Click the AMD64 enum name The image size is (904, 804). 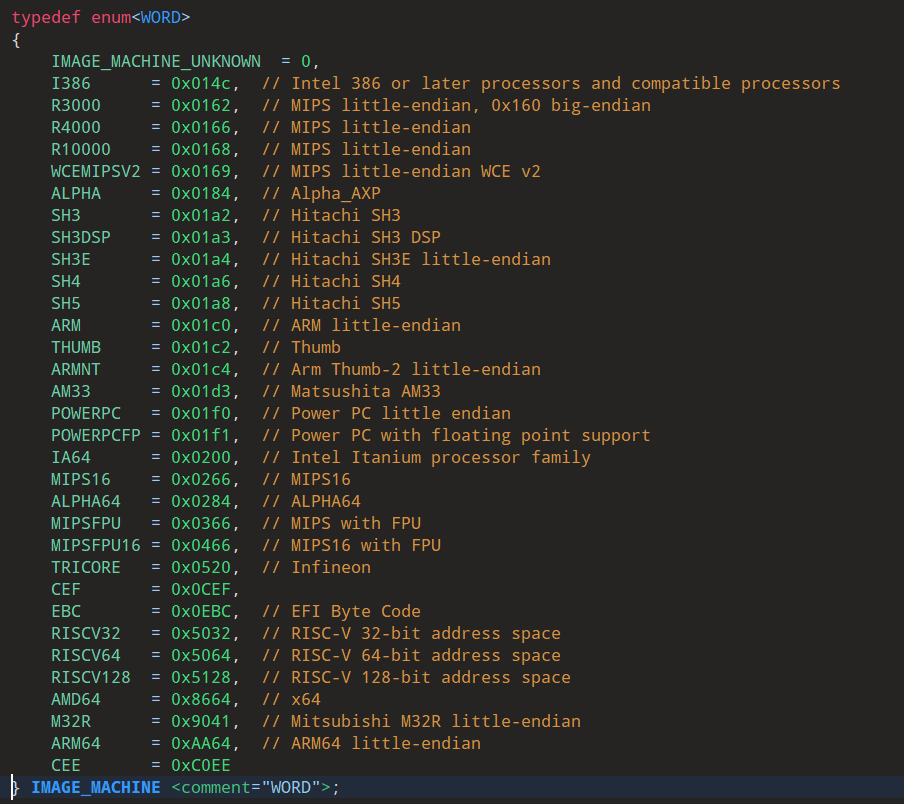click(x=76, y=700)
